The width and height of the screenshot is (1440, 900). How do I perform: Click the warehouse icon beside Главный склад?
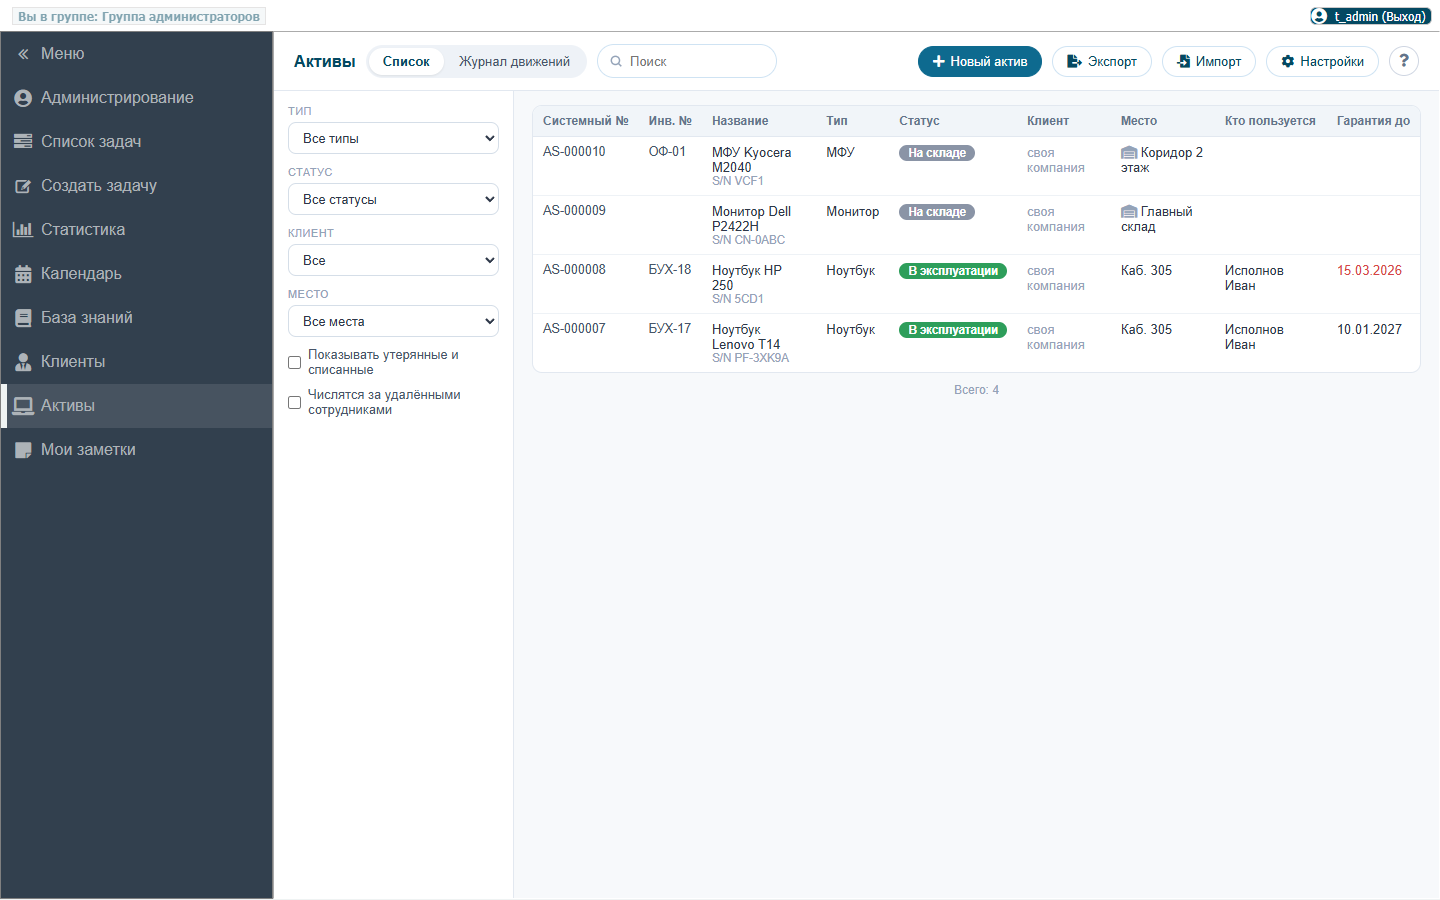1129,212
